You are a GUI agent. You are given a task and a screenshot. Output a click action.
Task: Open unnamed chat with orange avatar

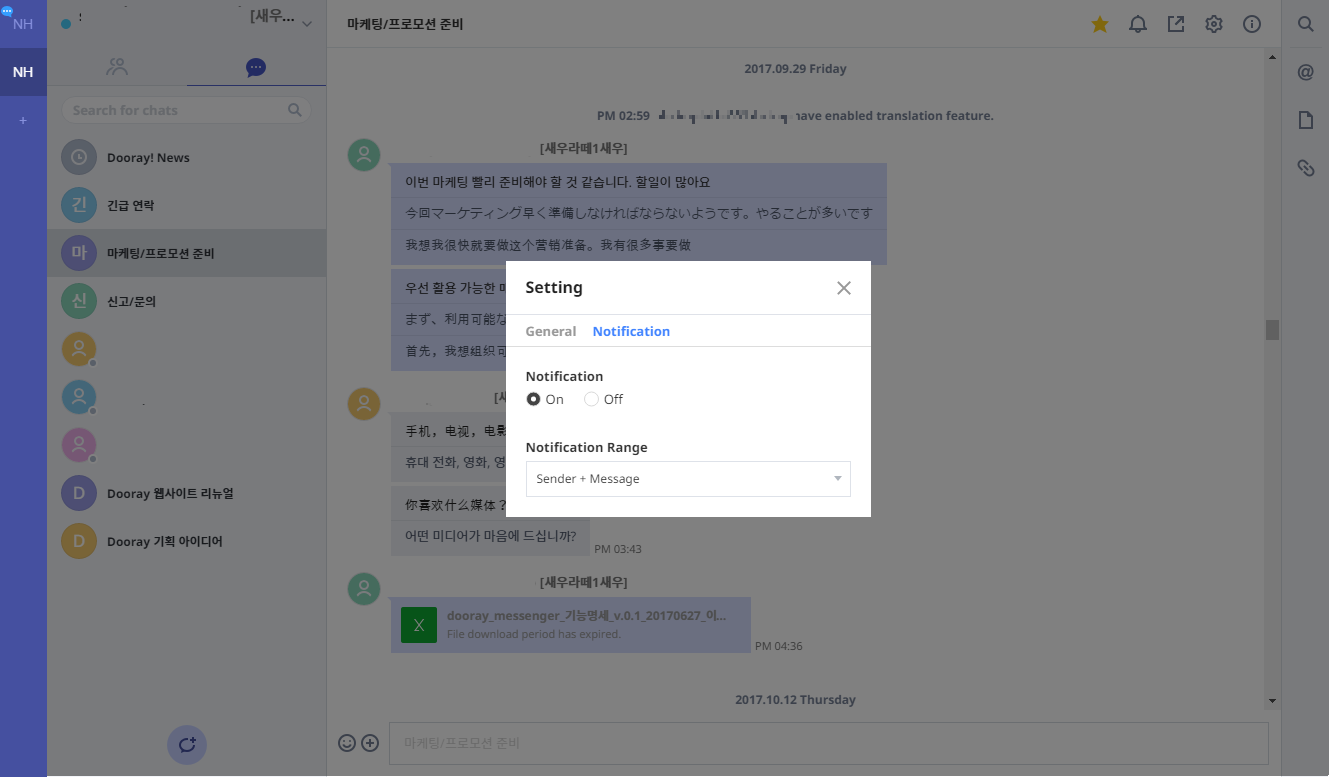click(x=187, y=350)
